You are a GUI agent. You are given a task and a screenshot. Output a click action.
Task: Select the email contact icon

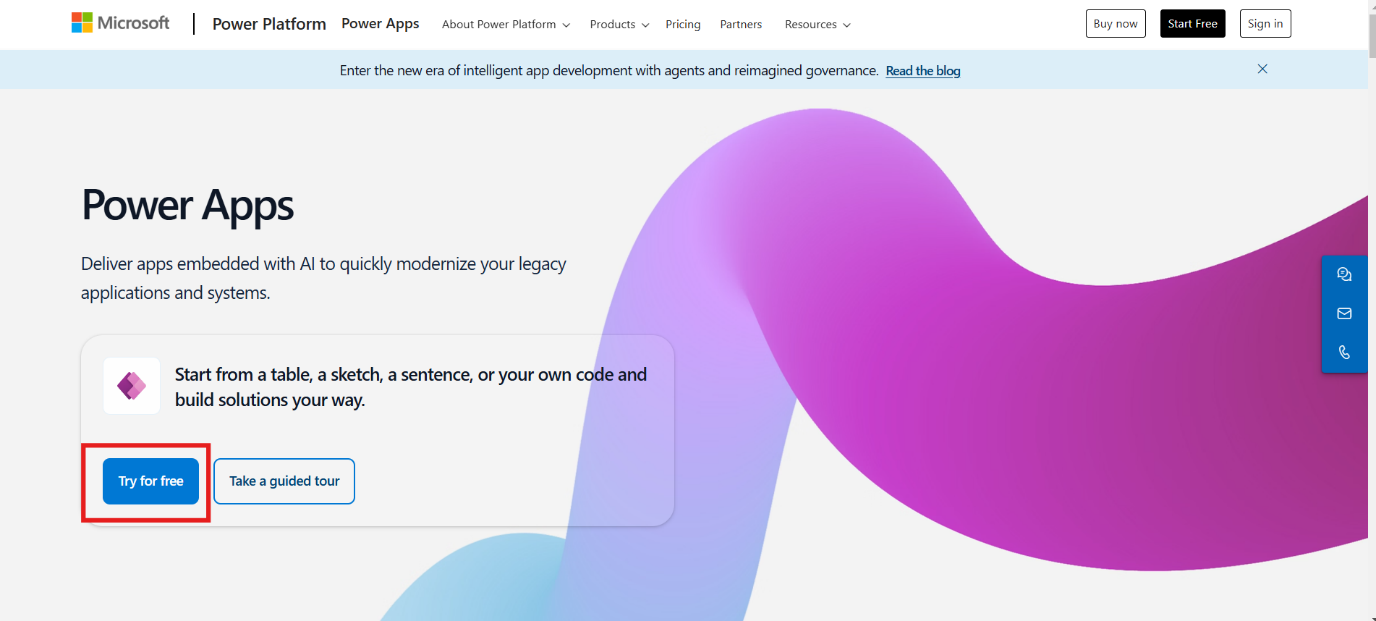(x=1344, y=313)
